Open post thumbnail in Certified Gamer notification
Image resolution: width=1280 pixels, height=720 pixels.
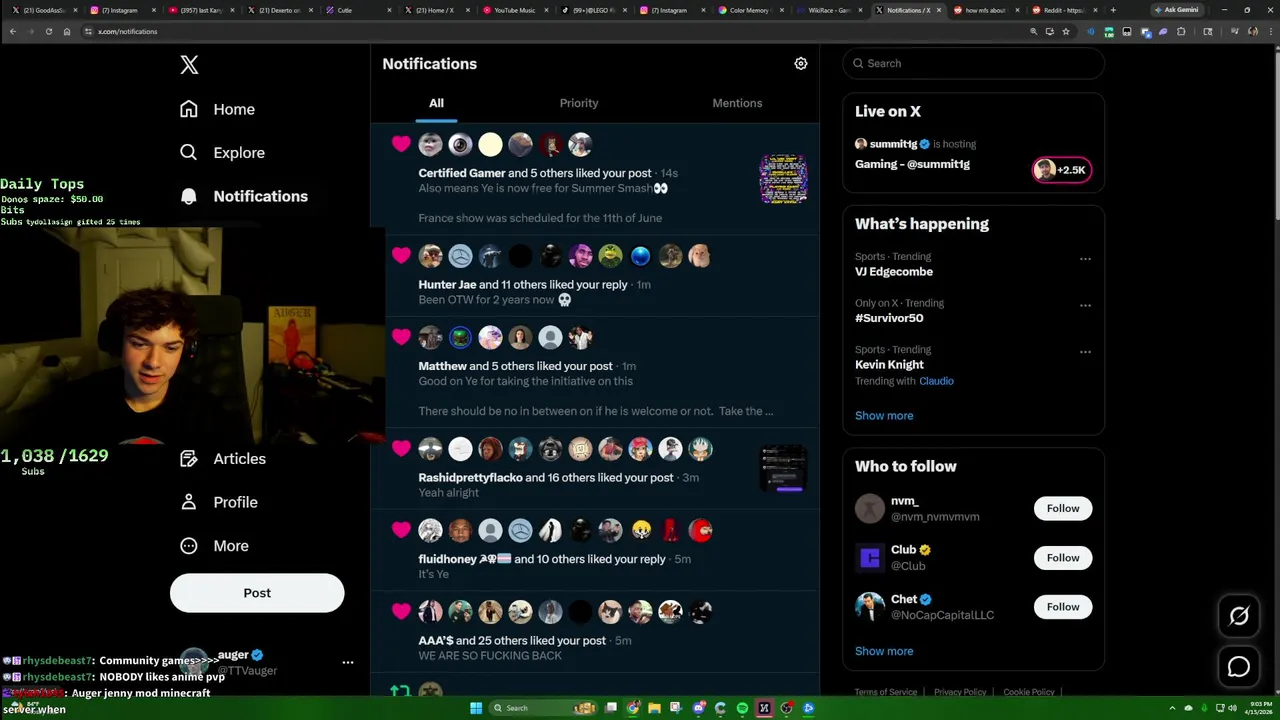(x=783, y=179)
